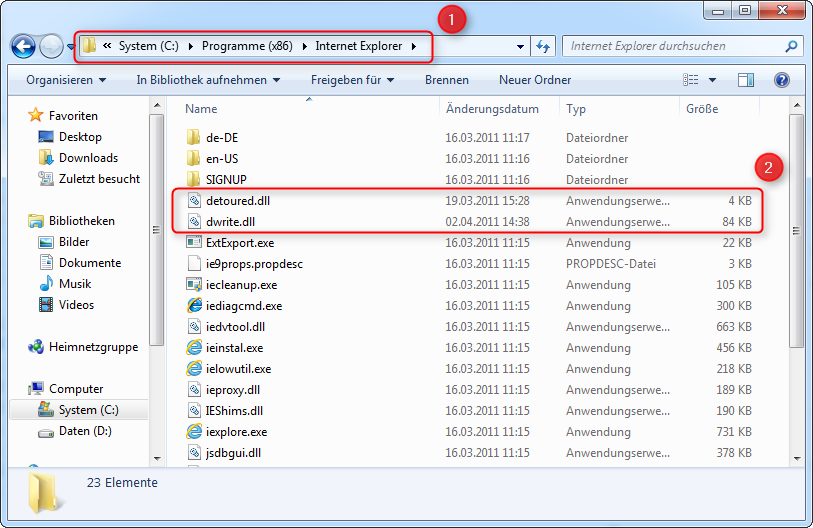Click the navigation pane scrollbar thumb
Image resolution: width=813 pixels, height=528 pixels.
(157, 230)
